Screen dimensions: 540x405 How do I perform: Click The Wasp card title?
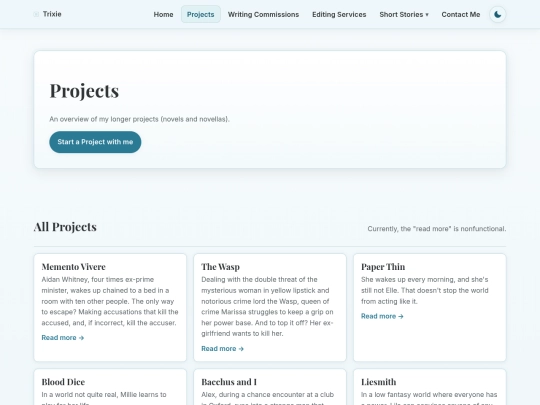coord(220,267)
